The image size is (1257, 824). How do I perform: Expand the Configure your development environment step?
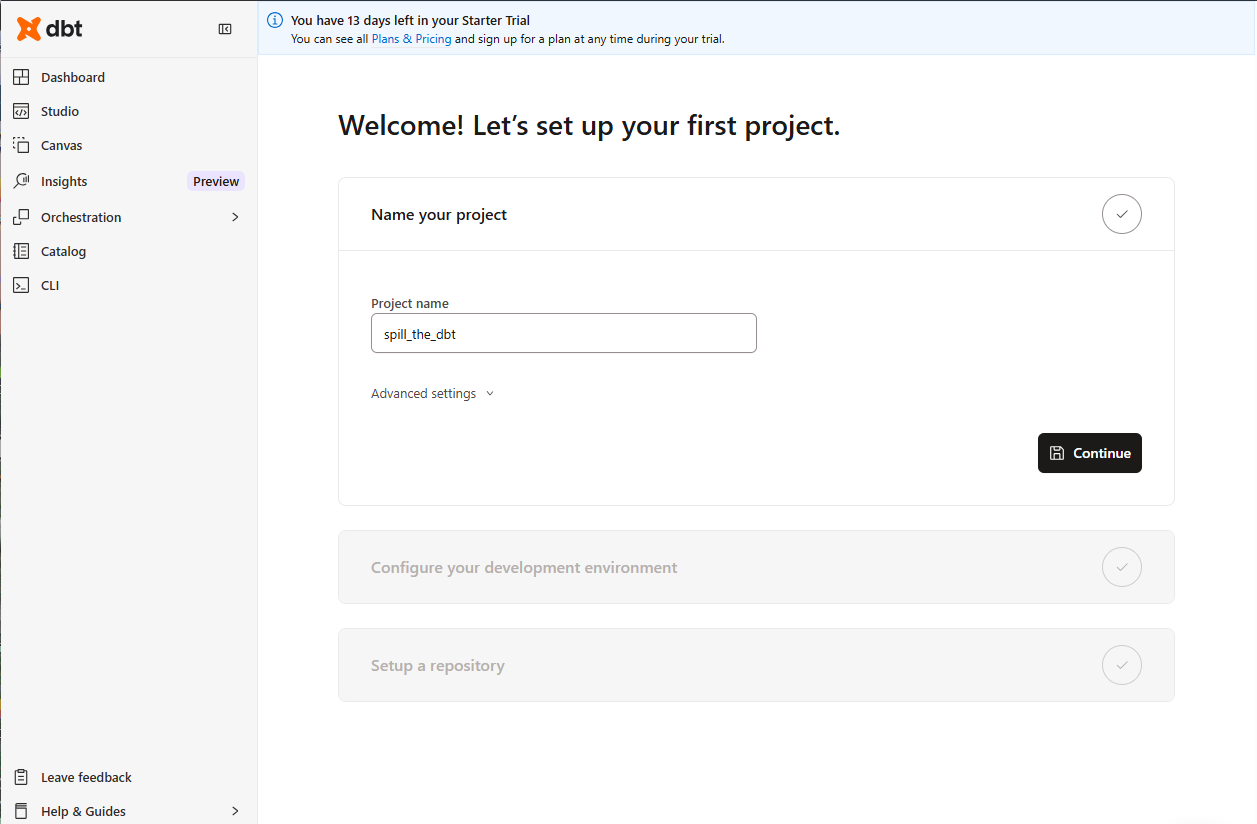(x=756, y=567)
